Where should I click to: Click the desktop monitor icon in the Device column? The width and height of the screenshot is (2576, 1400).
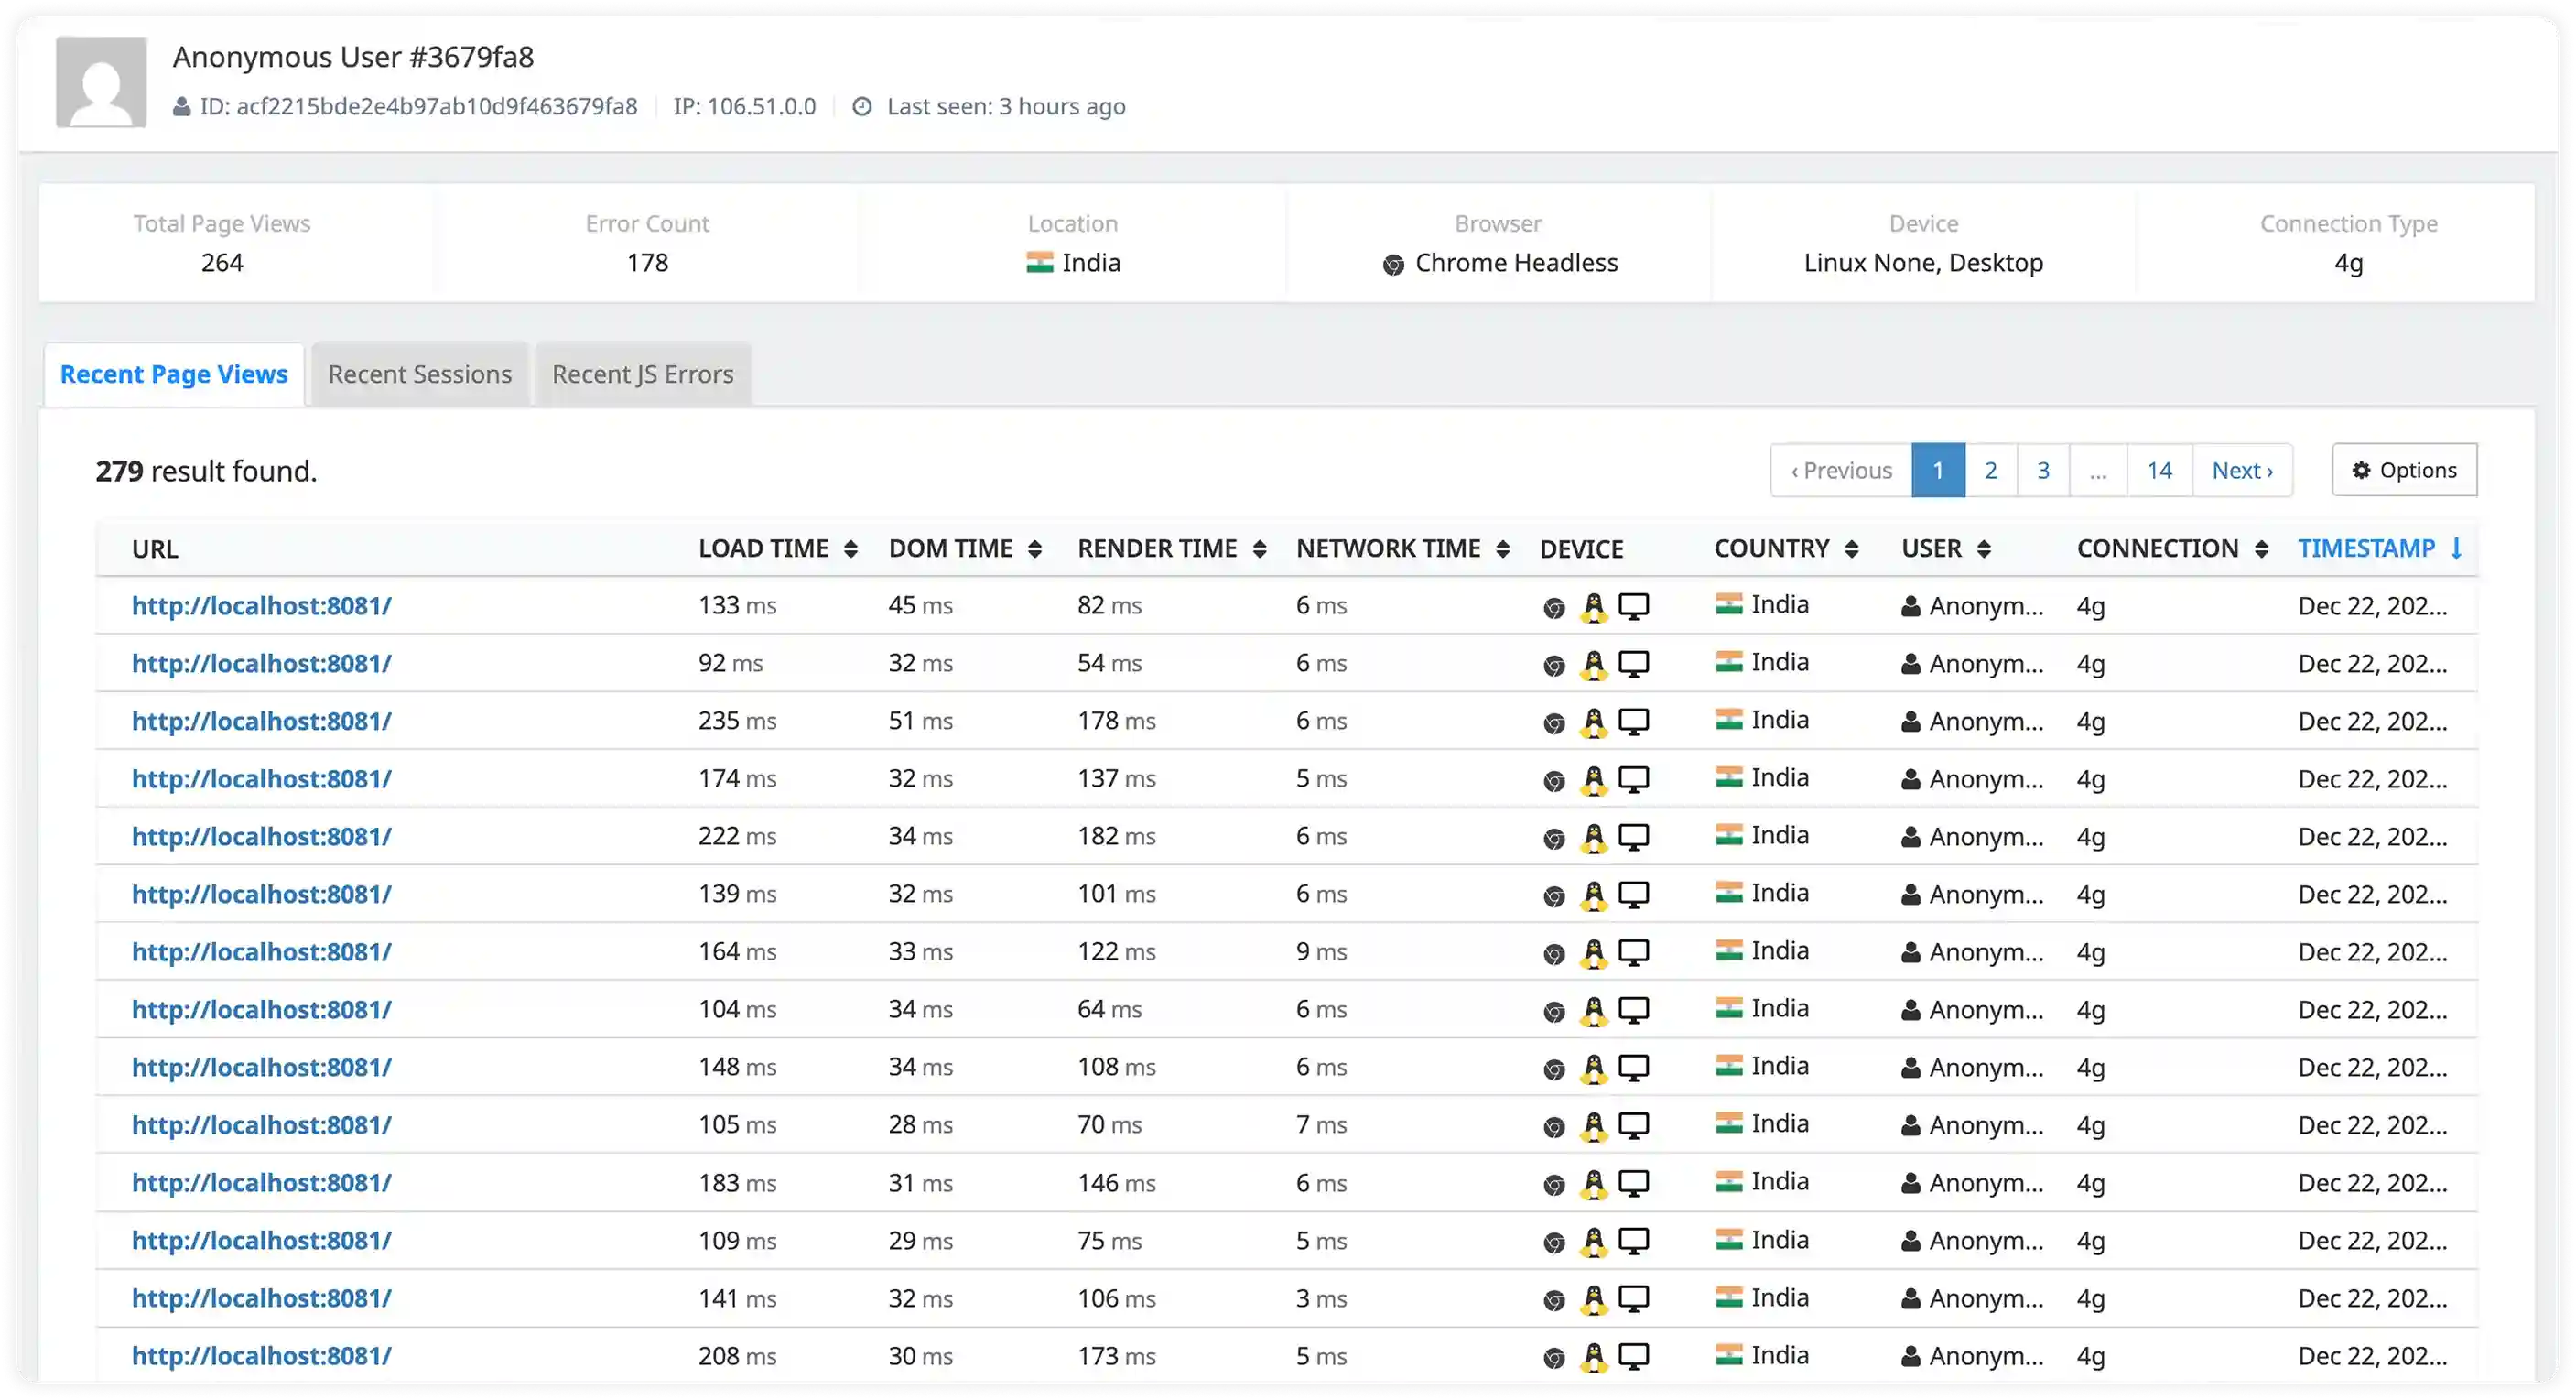point(1635,605)
